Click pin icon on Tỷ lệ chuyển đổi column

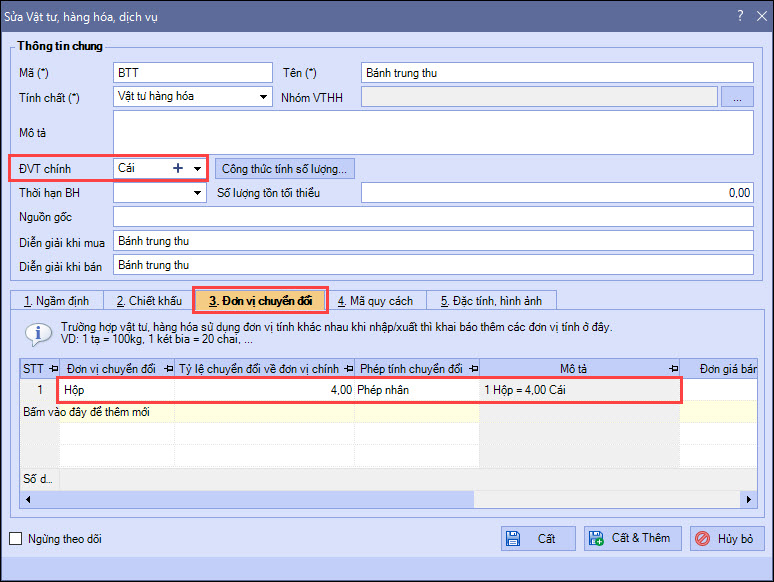[347, 368]
